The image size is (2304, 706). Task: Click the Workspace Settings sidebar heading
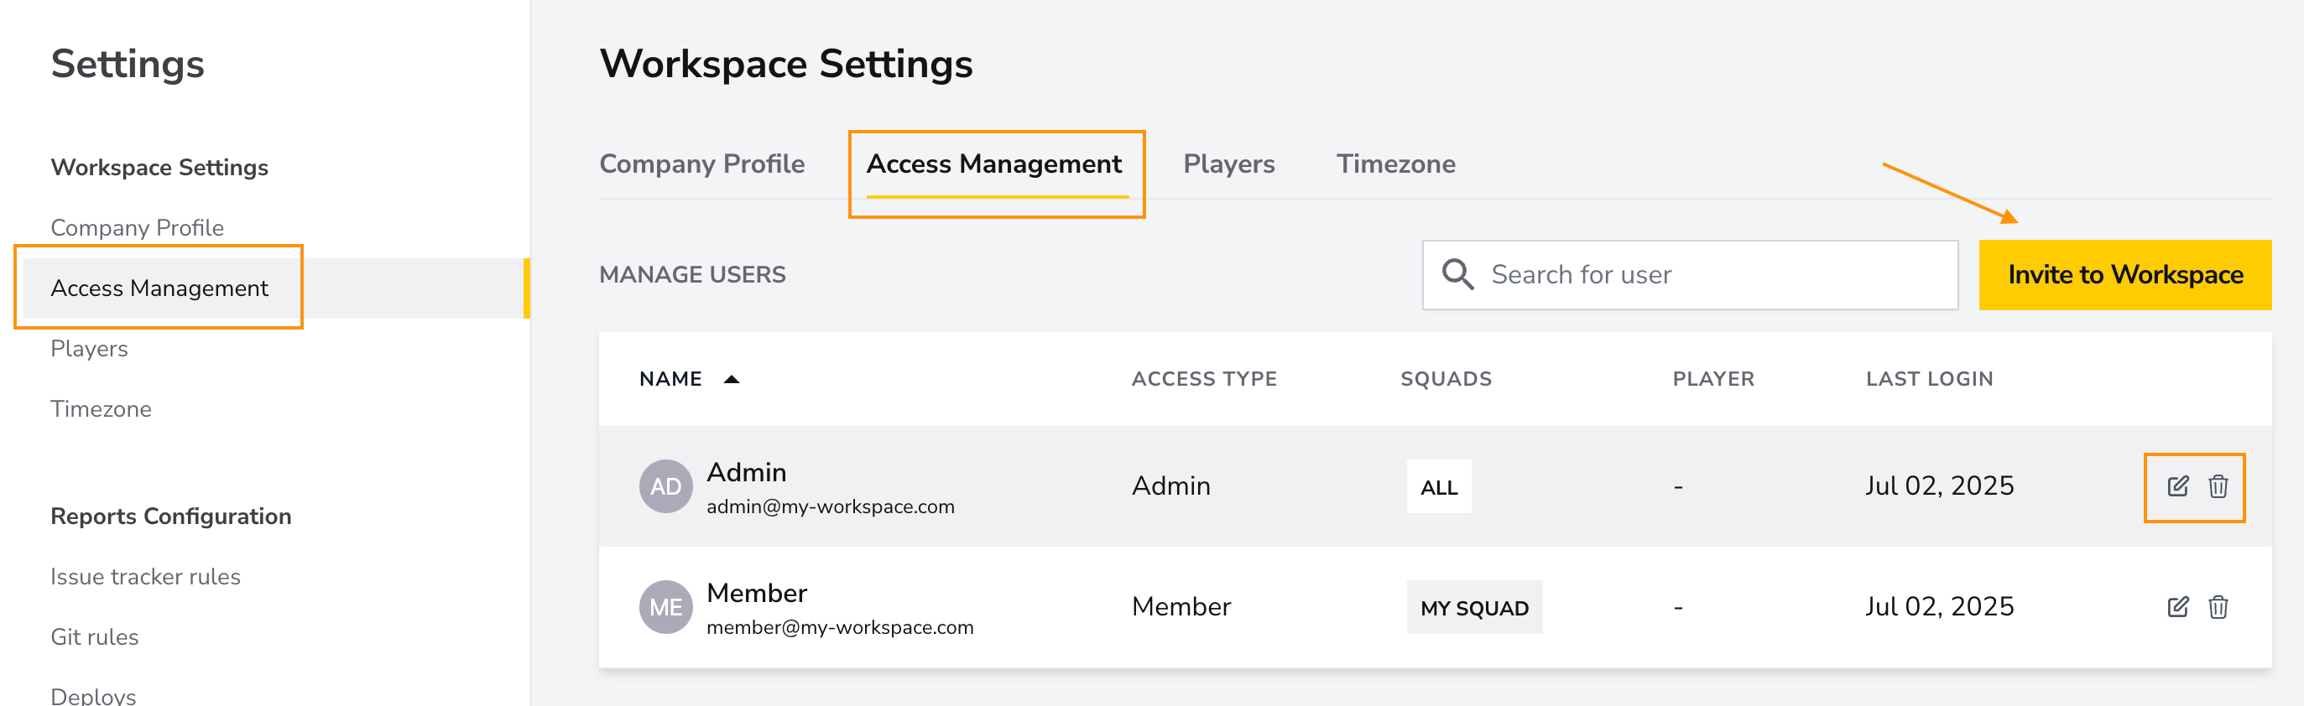[159, 167]
